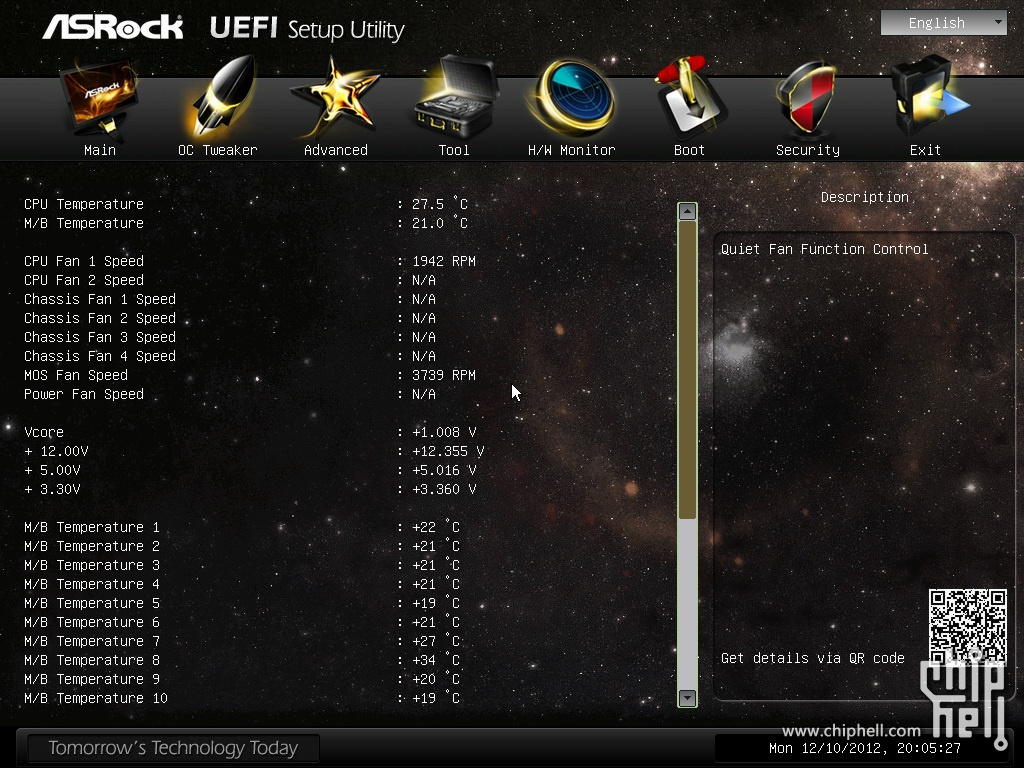The width and height of the screenshot is (1024, 768).
Task: Open Advanced via the gold star icon
Action: (335, 97)
